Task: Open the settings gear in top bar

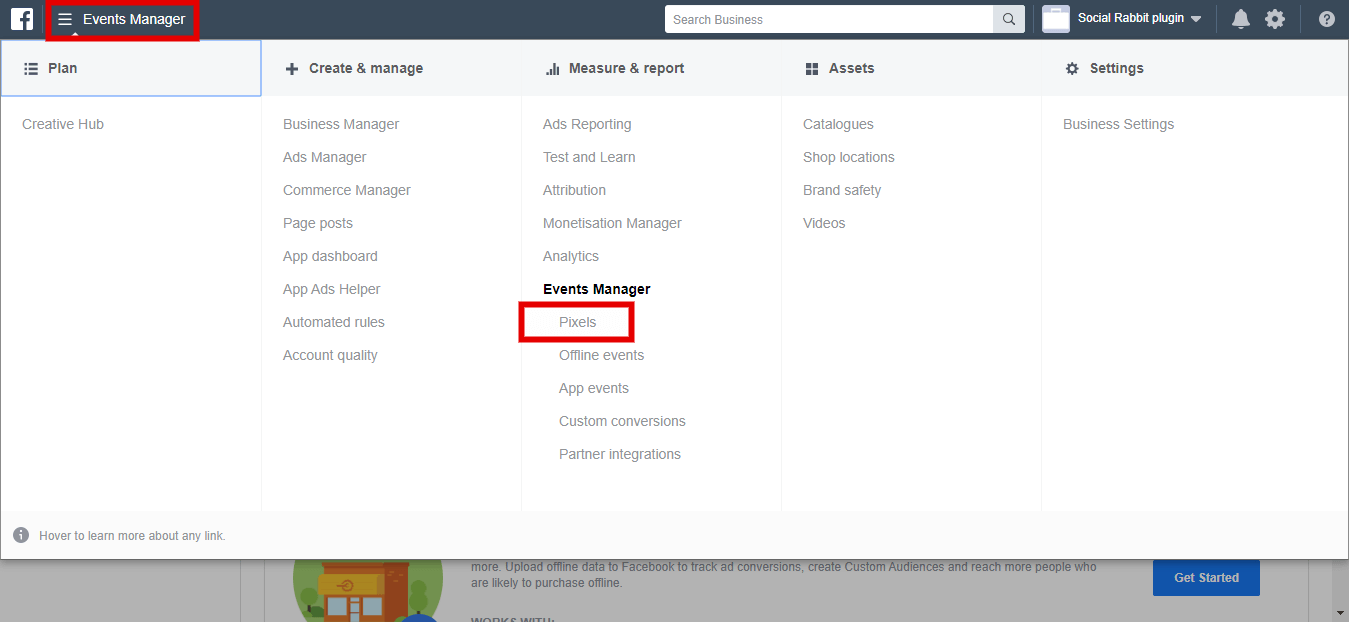Action: (1275, 19)
